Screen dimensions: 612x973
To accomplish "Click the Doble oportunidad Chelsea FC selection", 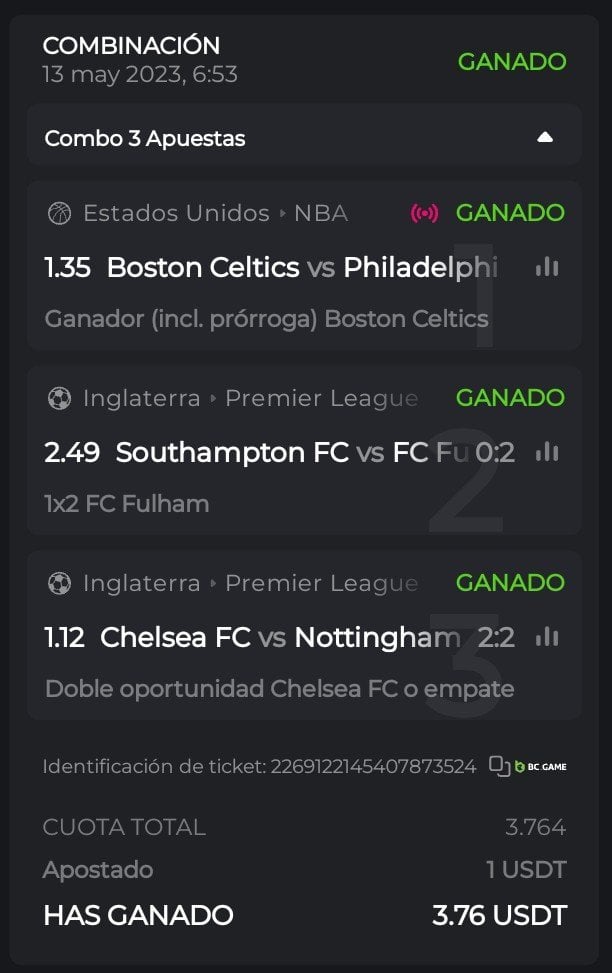I will coord(279,689).
